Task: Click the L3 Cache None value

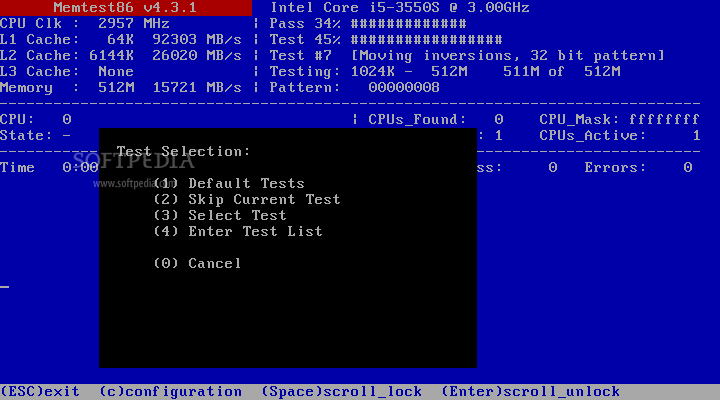Action: pyautogui.click(x=116, y=72)
